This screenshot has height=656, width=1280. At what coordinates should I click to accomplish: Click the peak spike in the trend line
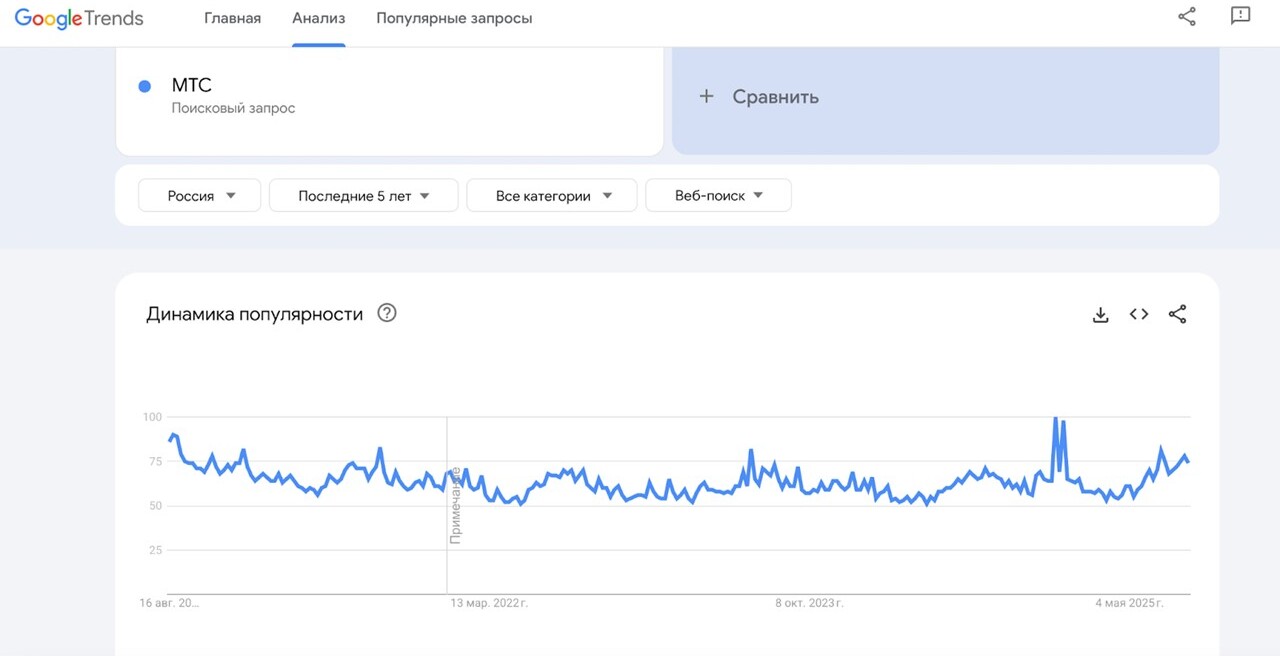coord(1056,420)
